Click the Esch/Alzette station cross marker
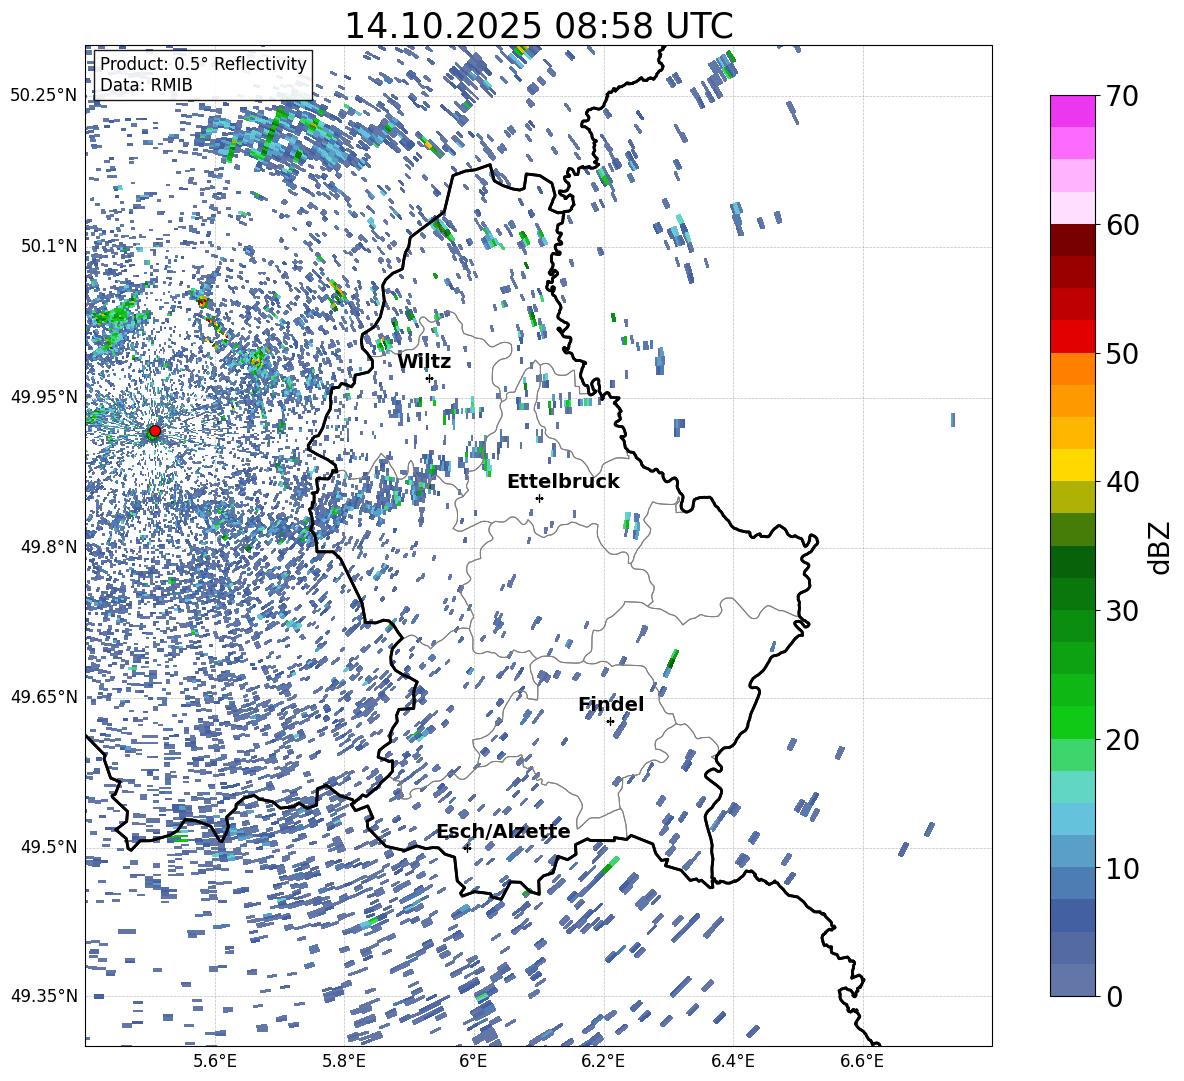Viewport: 1184px width, 1081px height. [467, 848]
